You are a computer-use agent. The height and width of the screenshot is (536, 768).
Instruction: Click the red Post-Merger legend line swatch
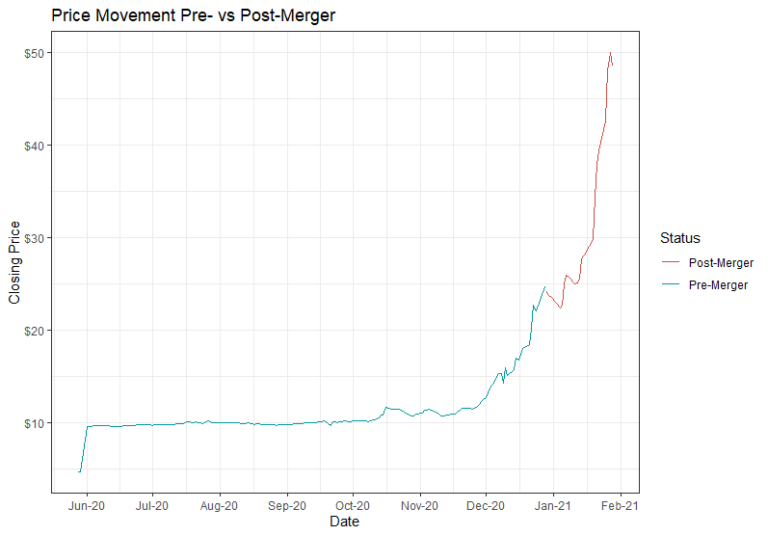coord(669,263)
